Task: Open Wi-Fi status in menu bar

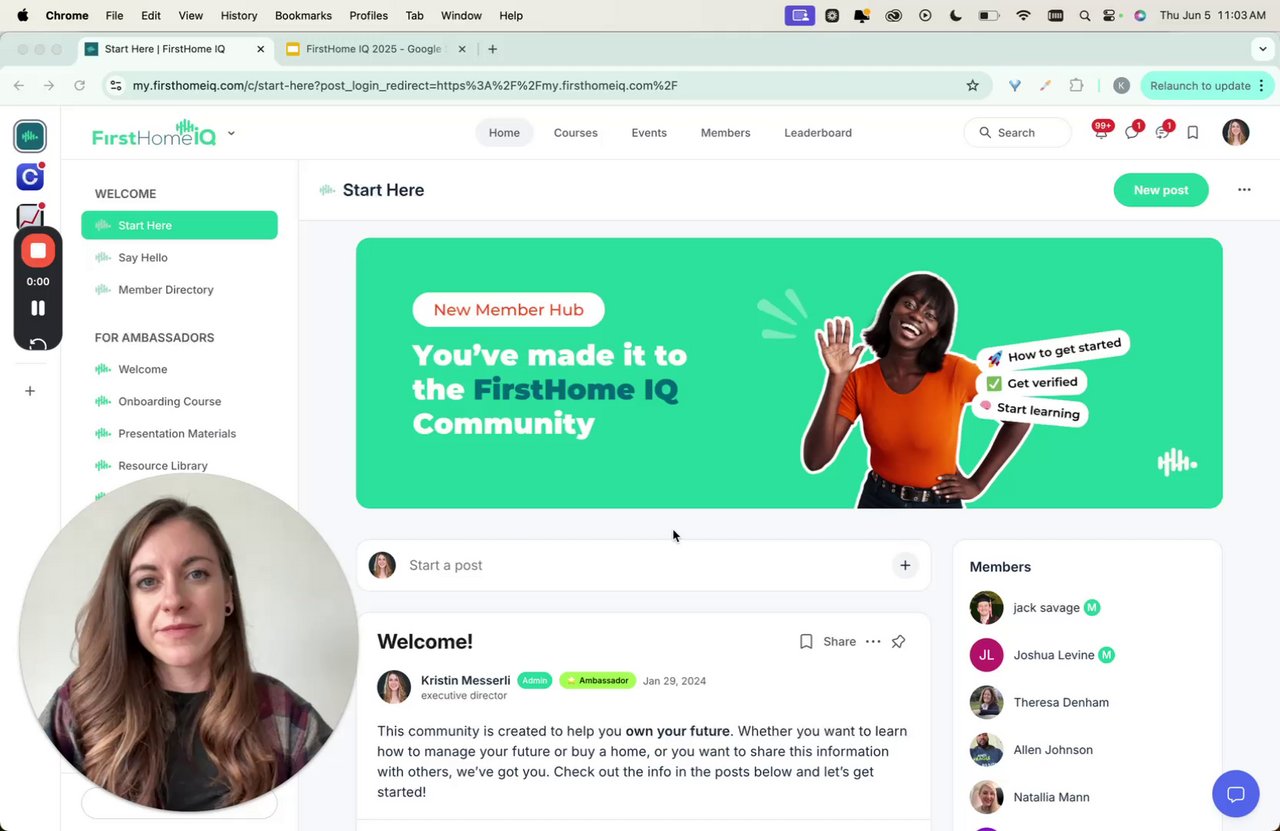Action: (1022, 15)
